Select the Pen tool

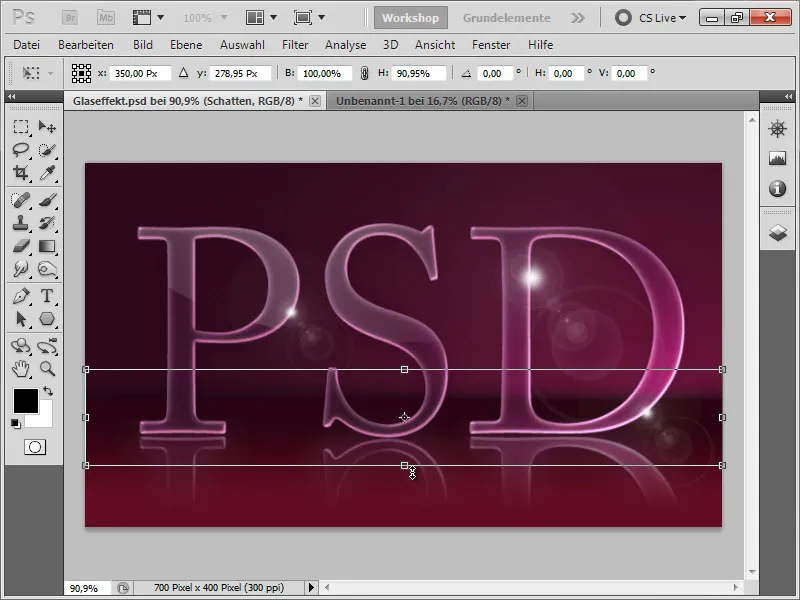pyautogui.click(x=21, y=296)
